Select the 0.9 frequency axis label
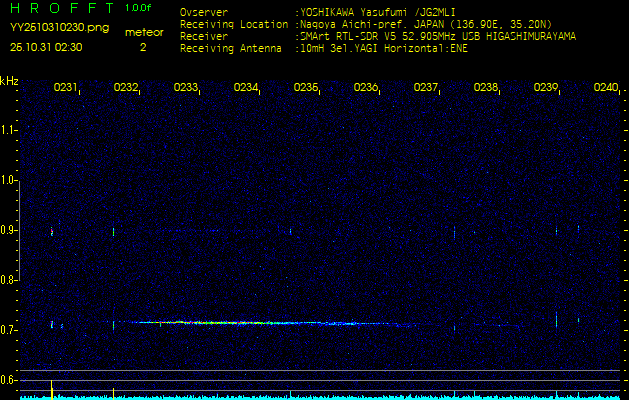629x400 pixels. click(x=9, y=230)
